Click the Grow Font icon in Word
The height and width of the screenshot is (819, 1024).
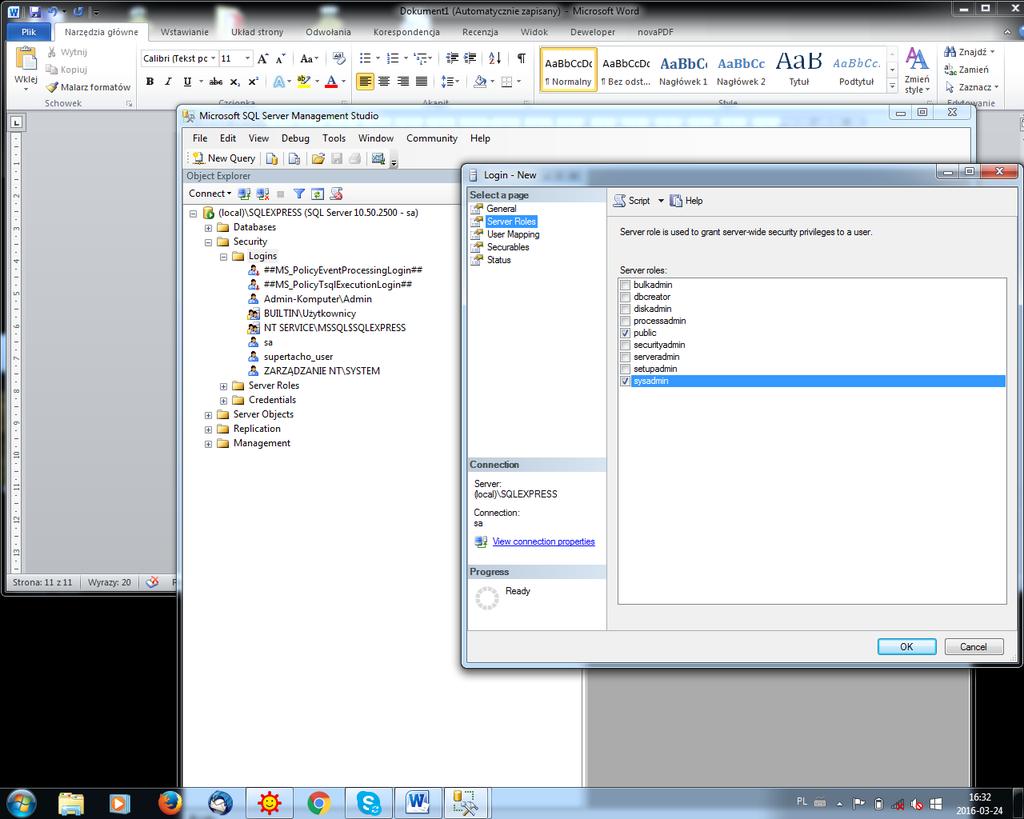coord(263,59)
